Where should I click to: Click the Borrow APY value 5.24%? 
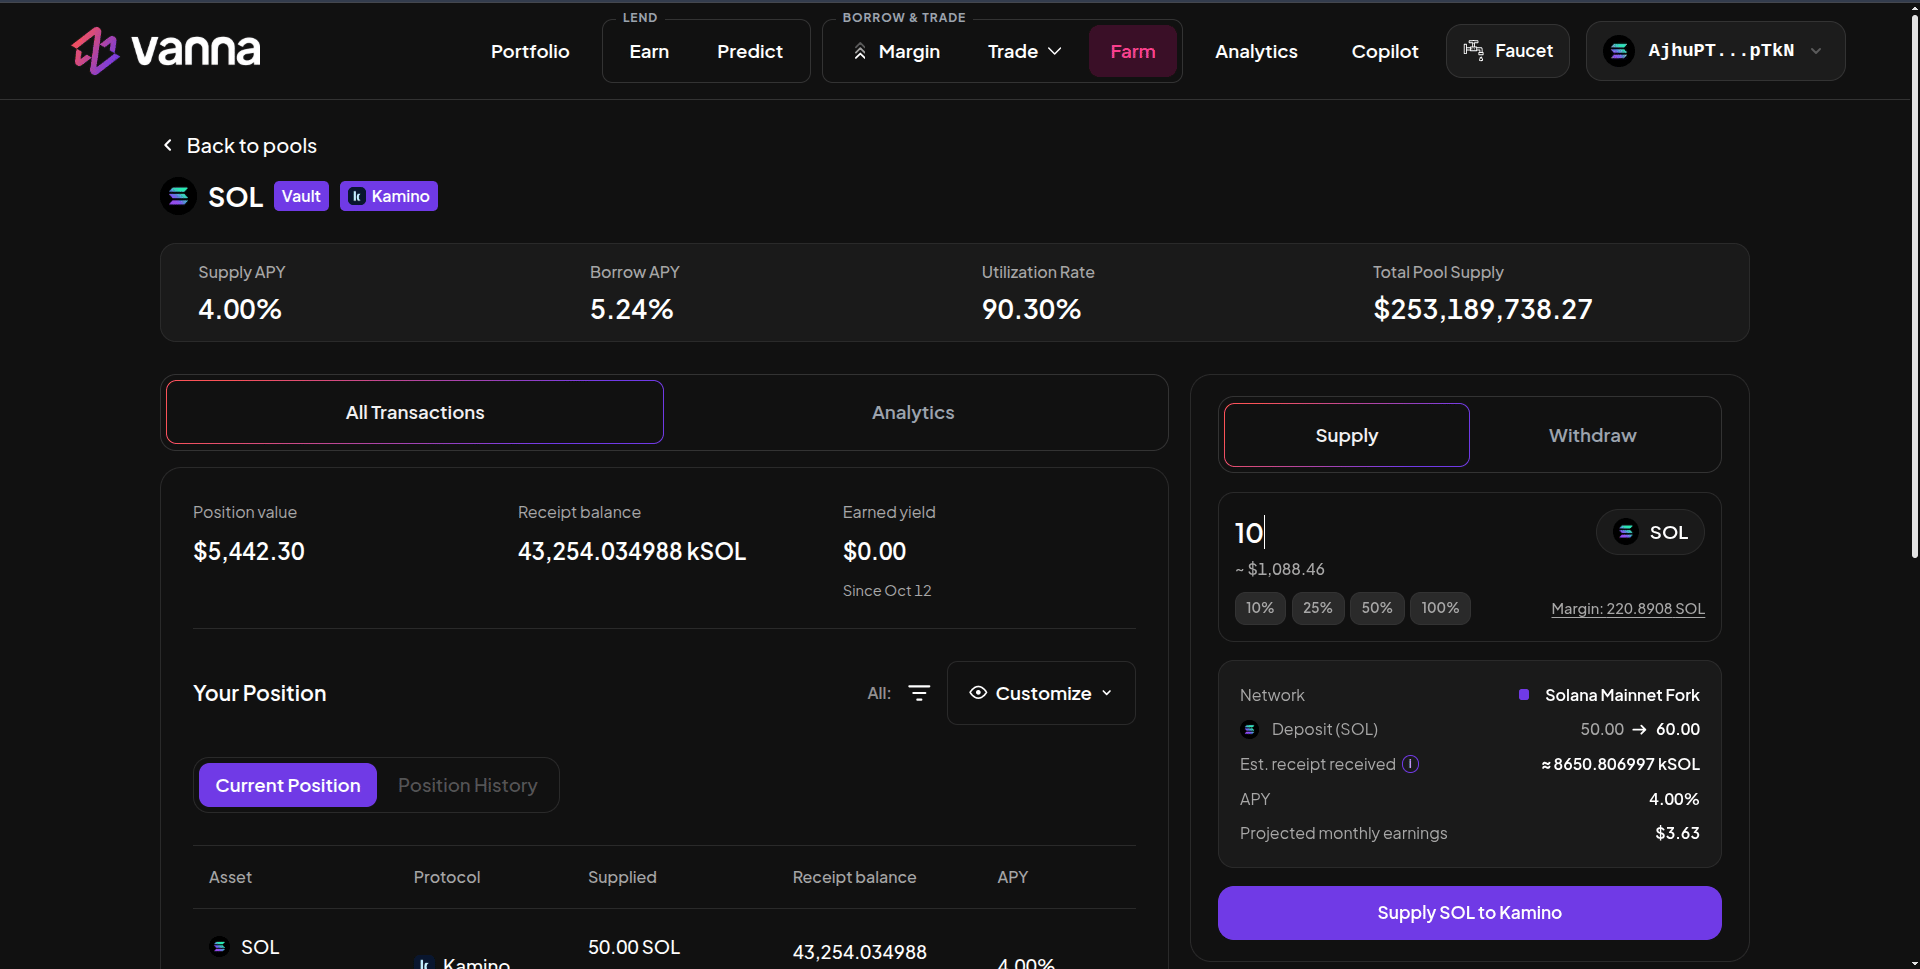click(632, 309)
